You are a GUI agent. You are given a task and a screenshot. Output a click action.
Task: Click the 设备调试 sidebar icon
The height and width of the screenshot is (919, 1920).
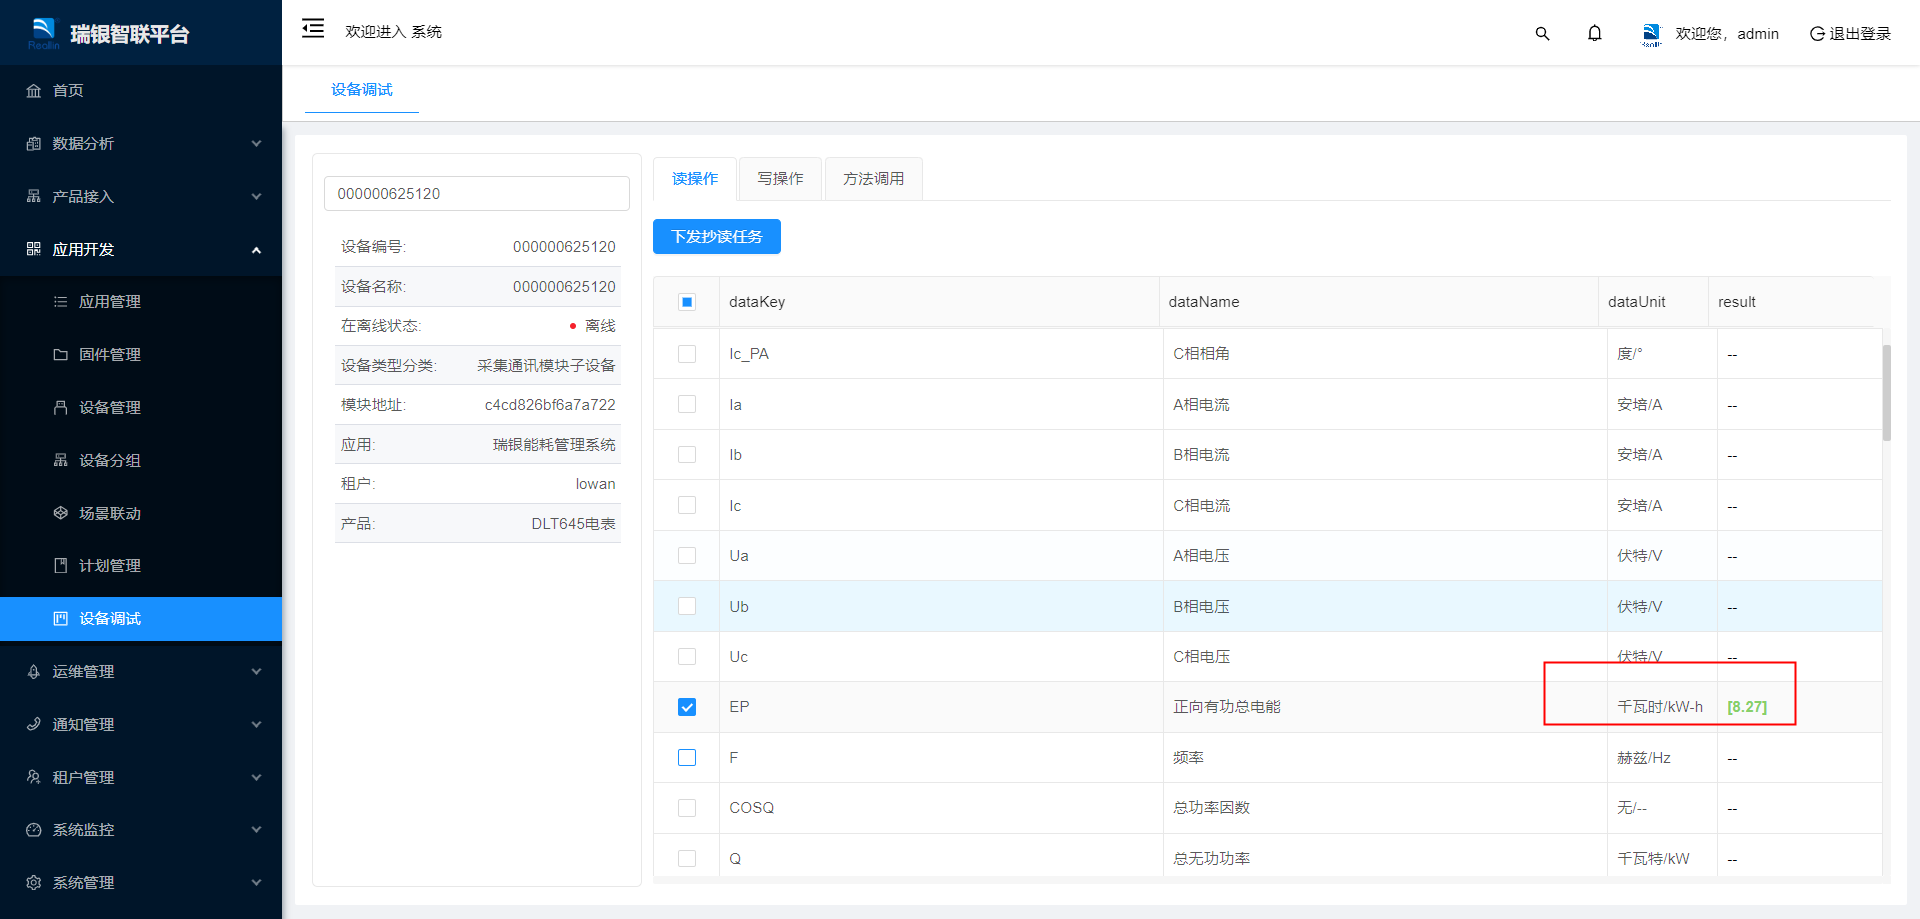click(61, 619)
